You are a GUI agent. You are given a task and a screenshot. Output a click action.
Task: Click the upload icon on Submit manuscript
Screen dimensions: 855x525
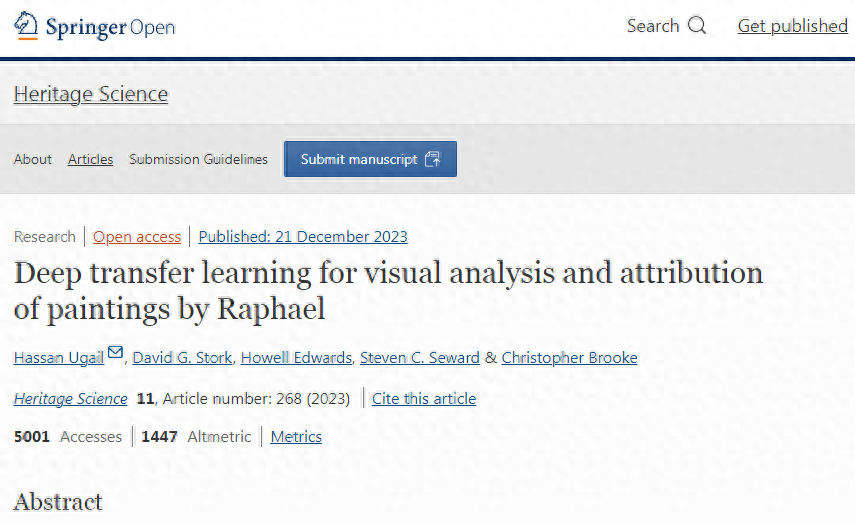pos(433,159)
